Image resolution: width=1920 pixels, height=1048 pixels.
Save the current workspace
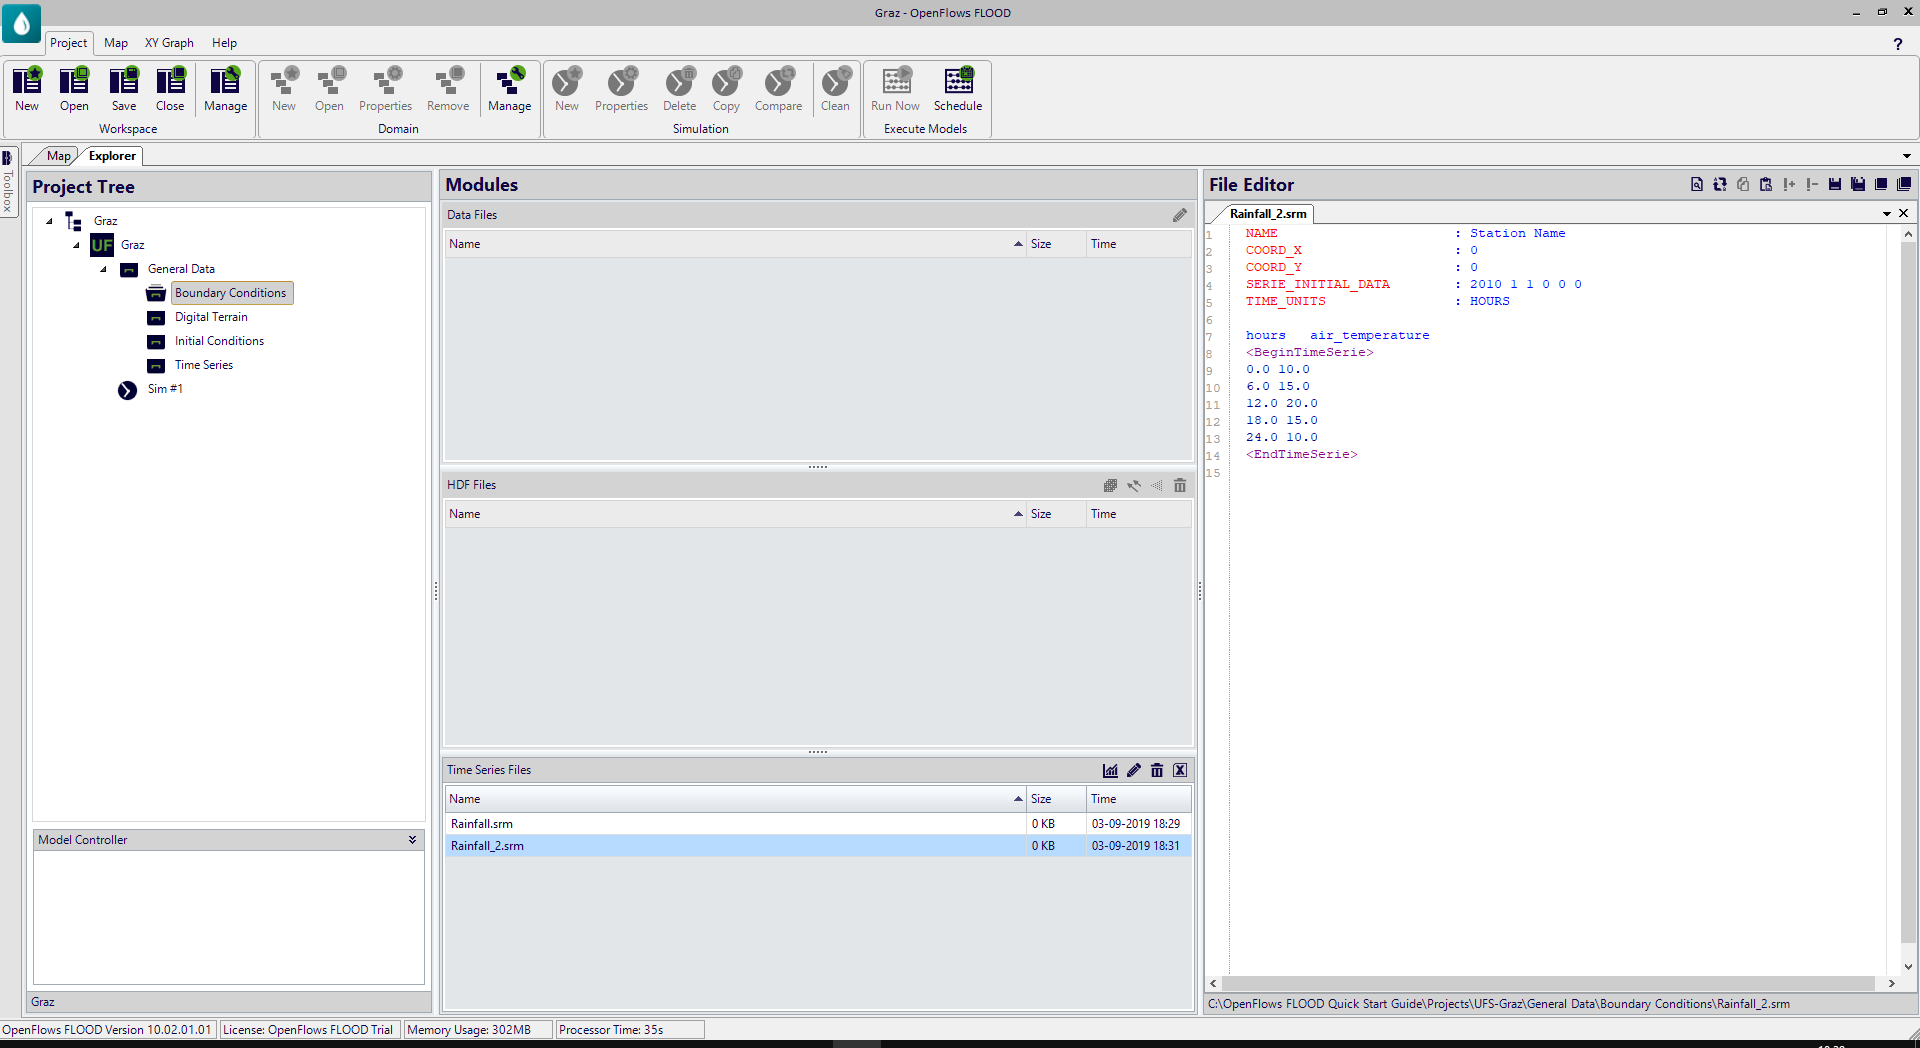[x=124, y=89]
